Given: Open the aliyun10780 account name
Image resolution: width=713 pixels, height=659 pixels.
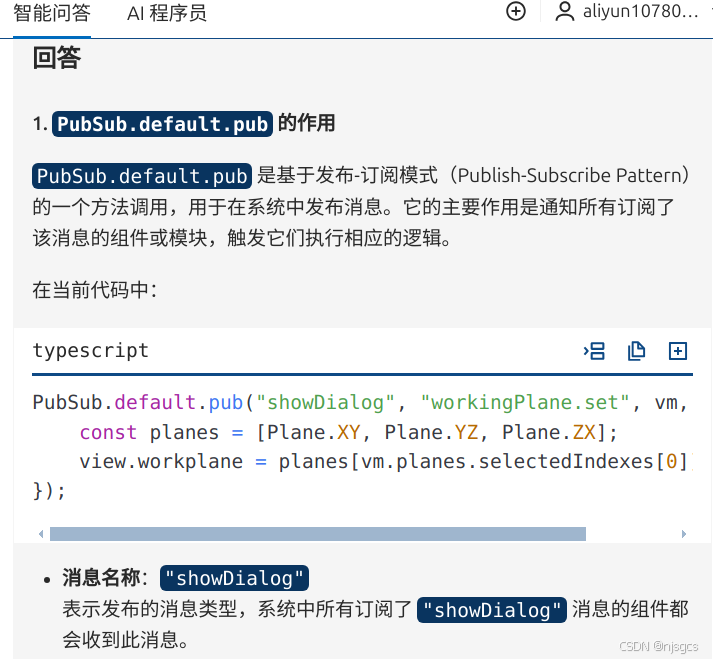Looking at the screenshot, I should 640,11.
